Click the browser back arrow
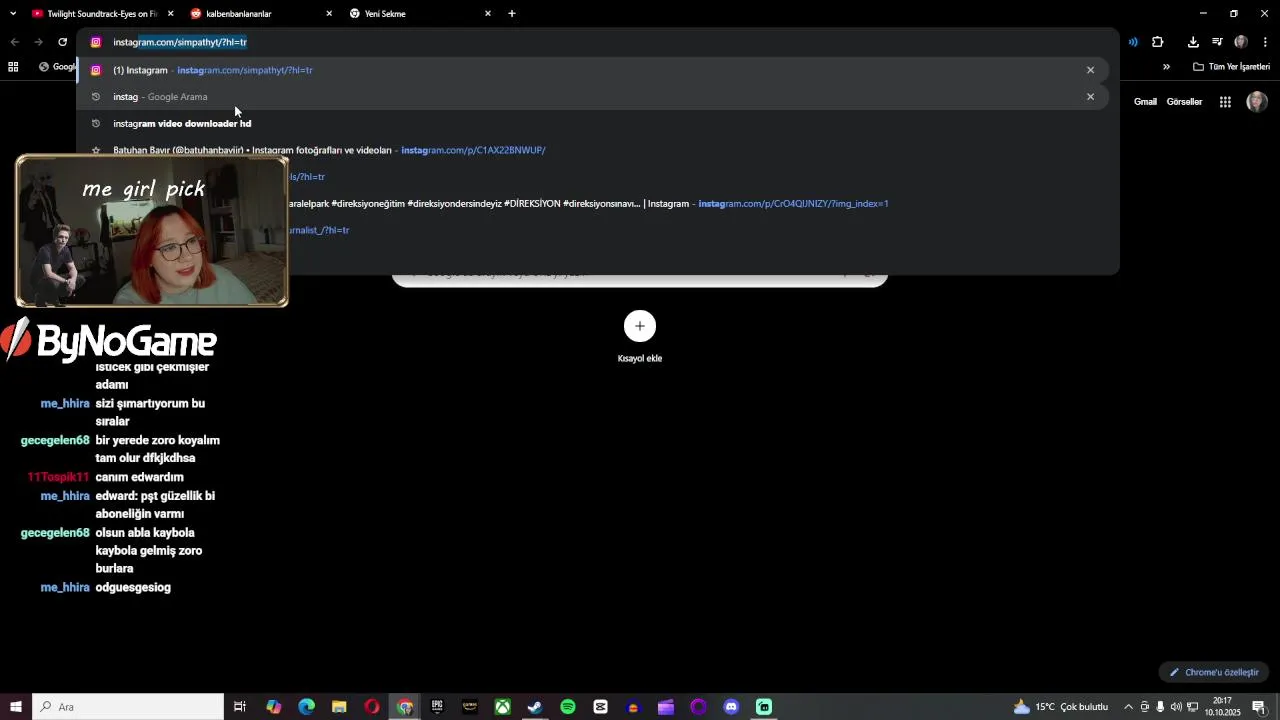This screenshot has height=720, width=1280. click(14, 42)
